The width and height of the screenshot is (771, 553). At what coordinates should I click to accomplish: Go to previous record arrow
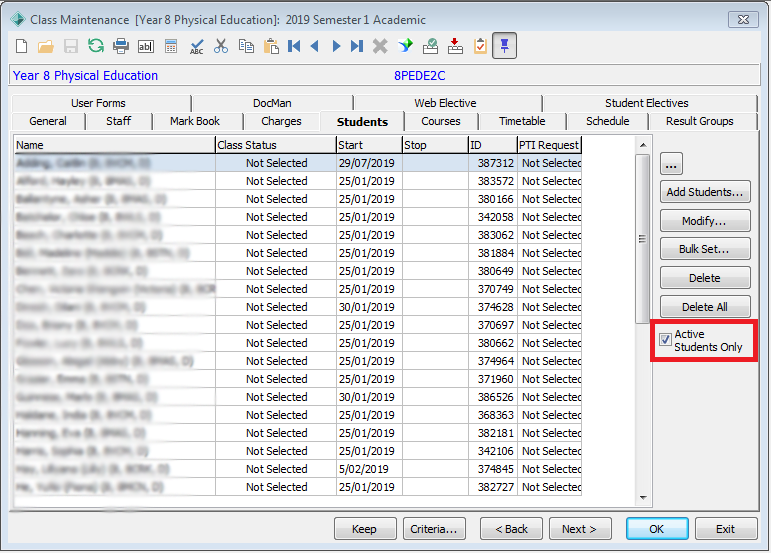pos(315,46)
